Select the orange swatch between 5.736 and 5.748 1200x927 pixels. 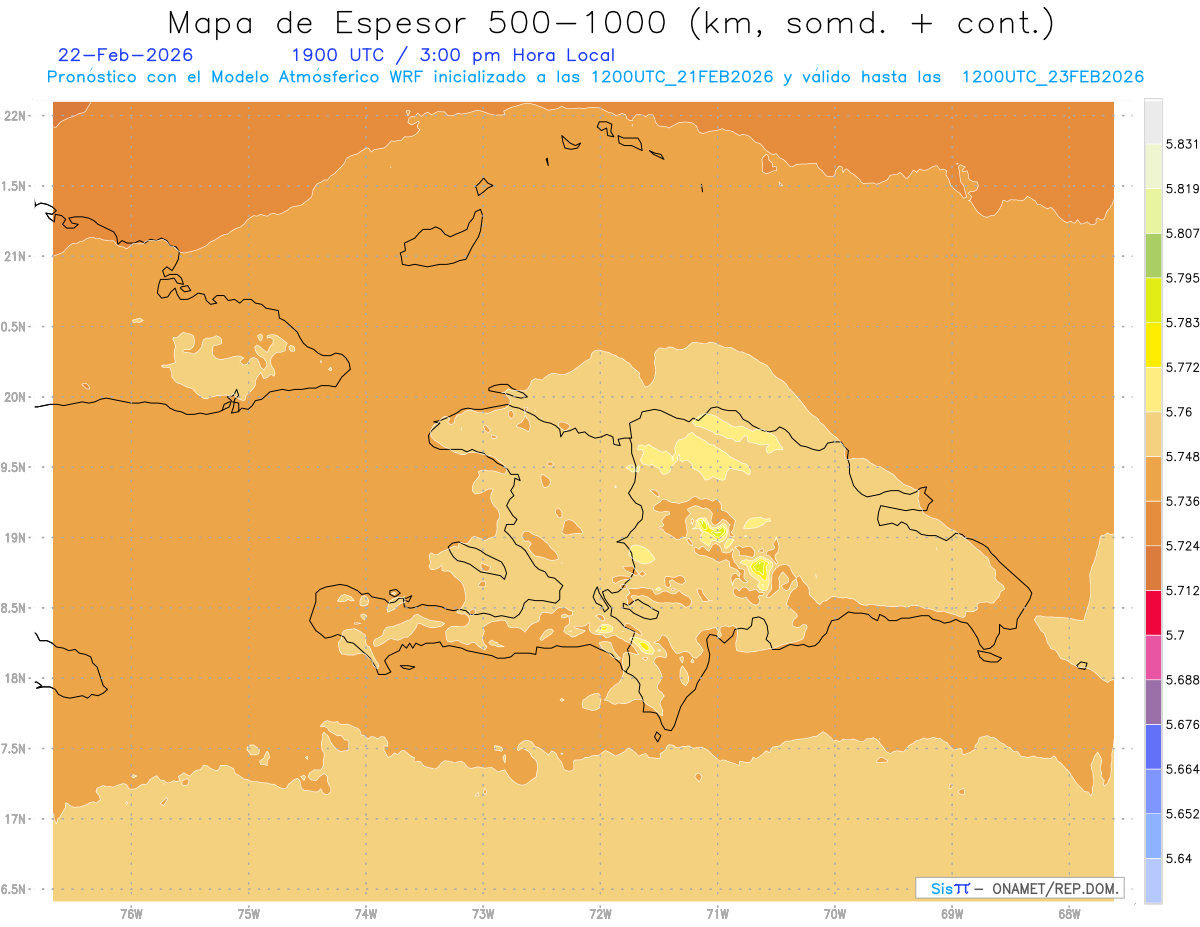(x=1153, y=479)
